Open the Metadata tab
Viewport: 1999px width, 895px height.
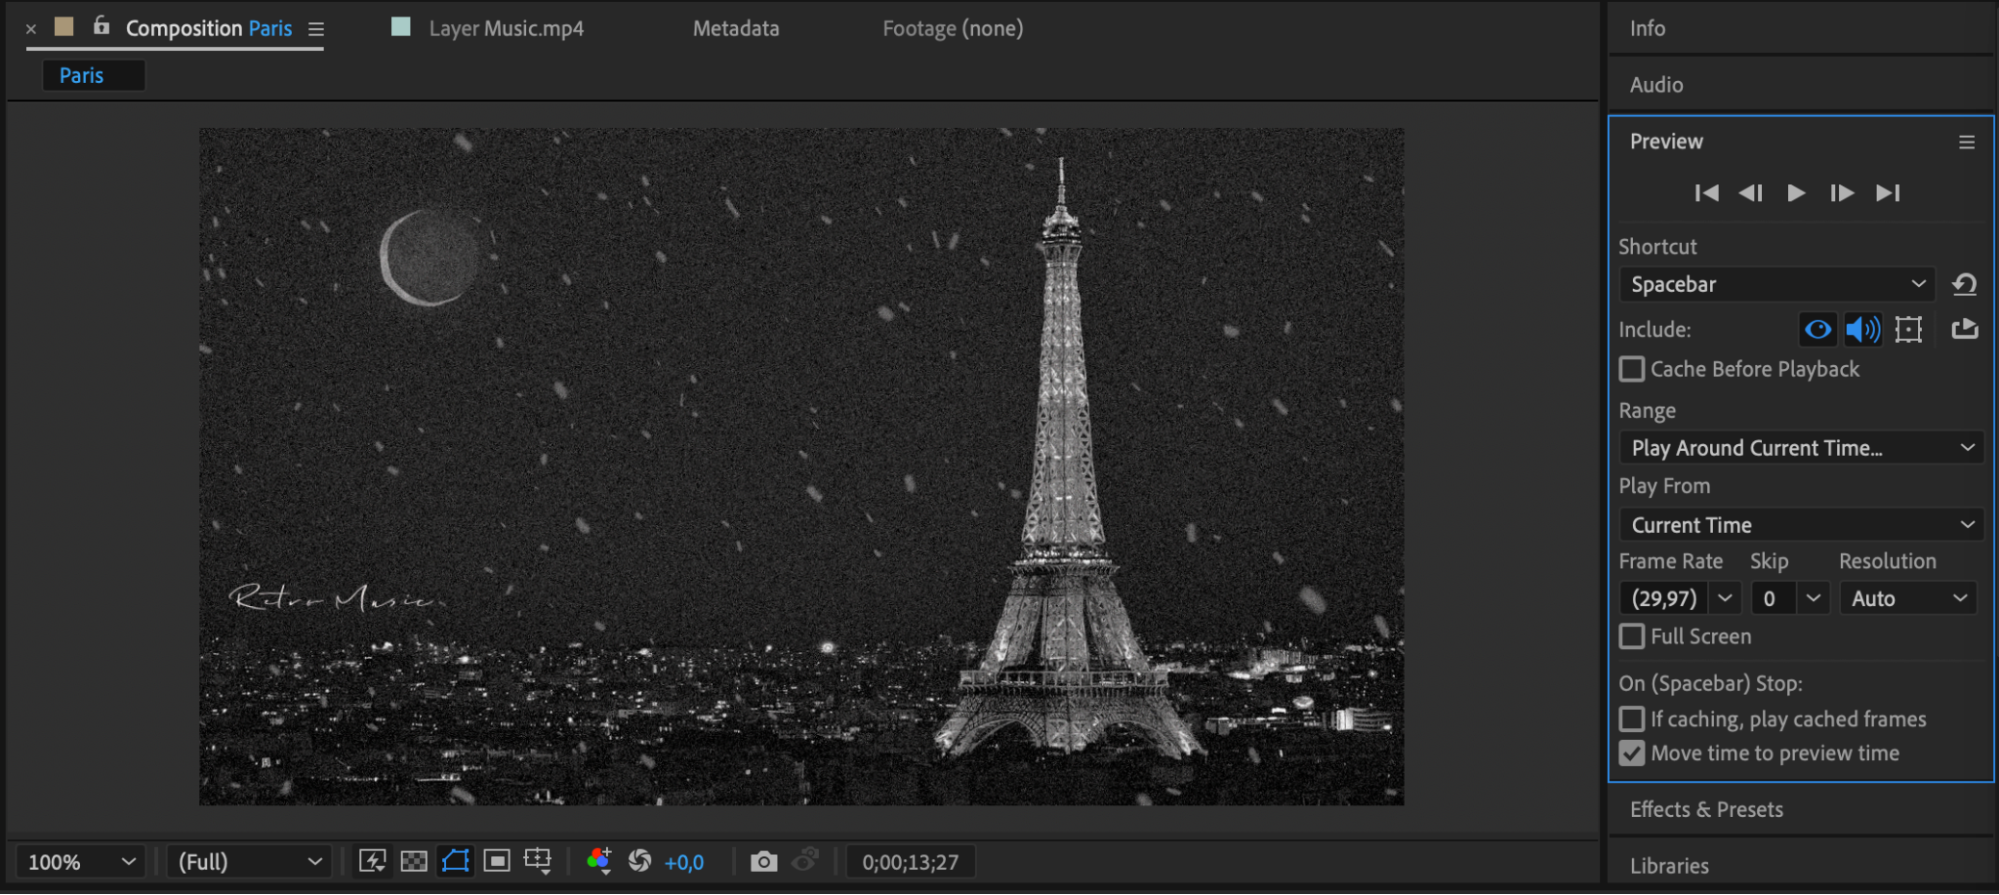[736, 28]
